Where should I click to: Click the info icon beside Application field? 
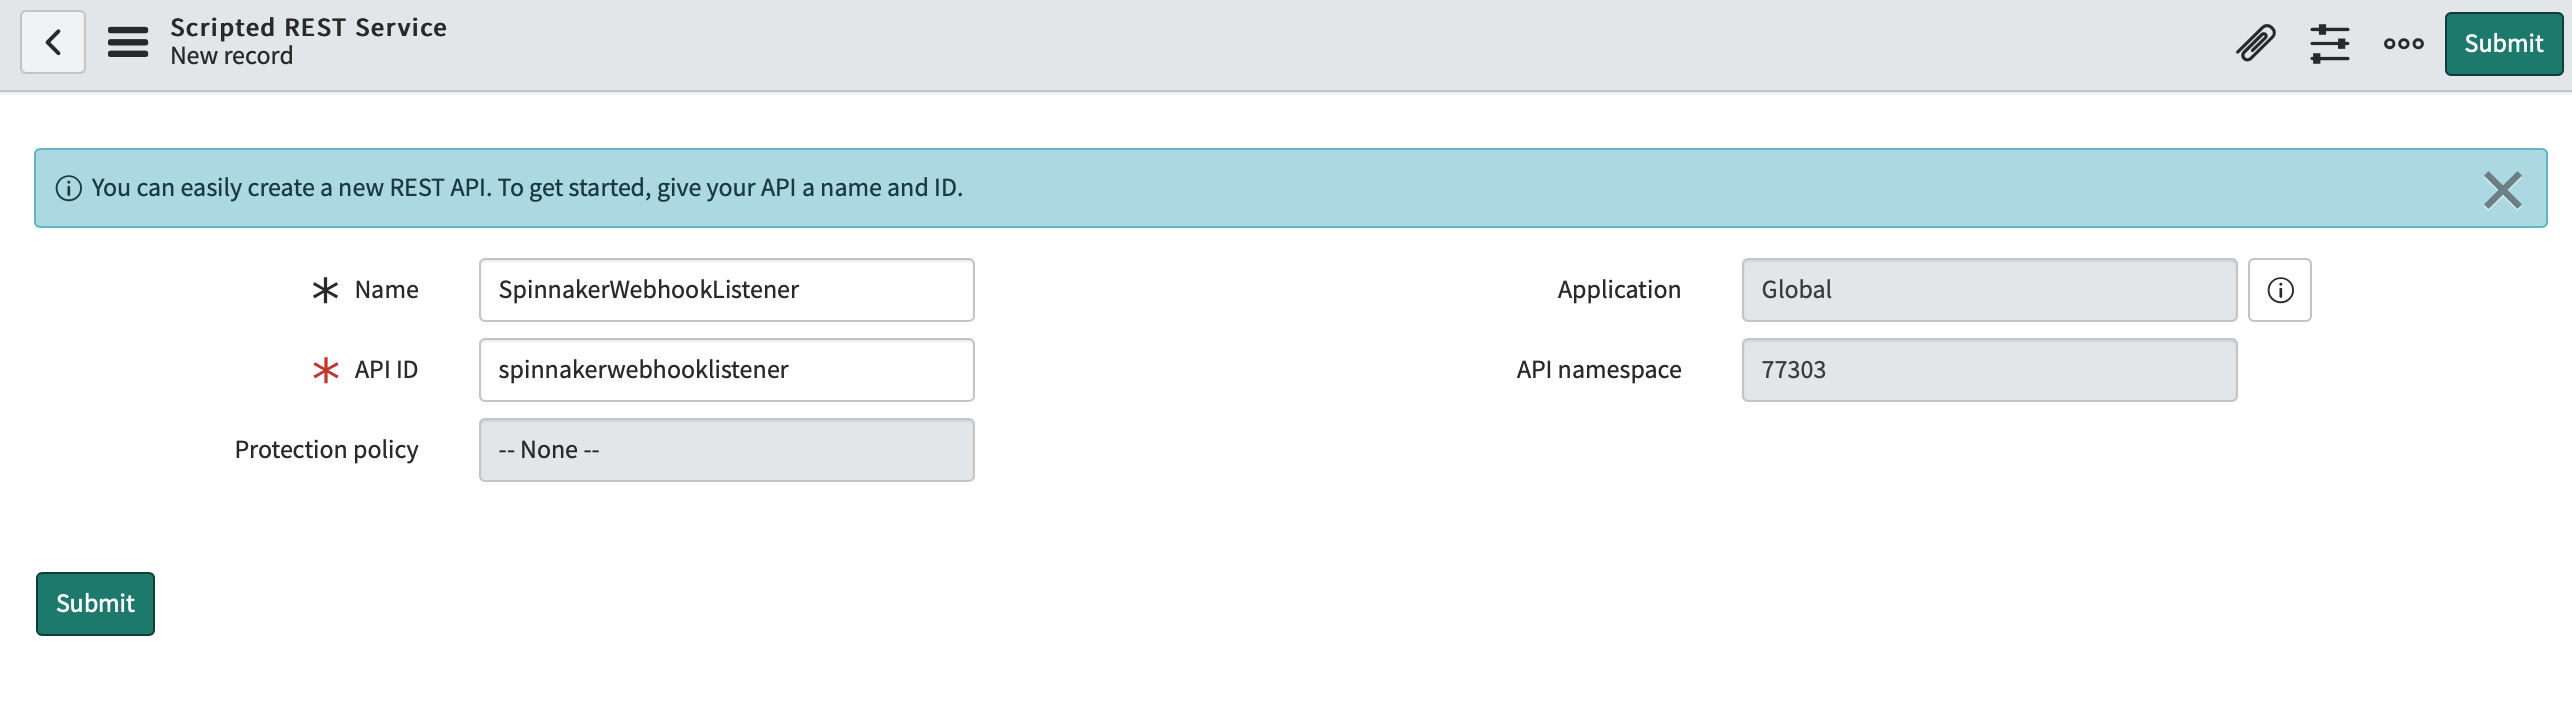coord(2279,290)
